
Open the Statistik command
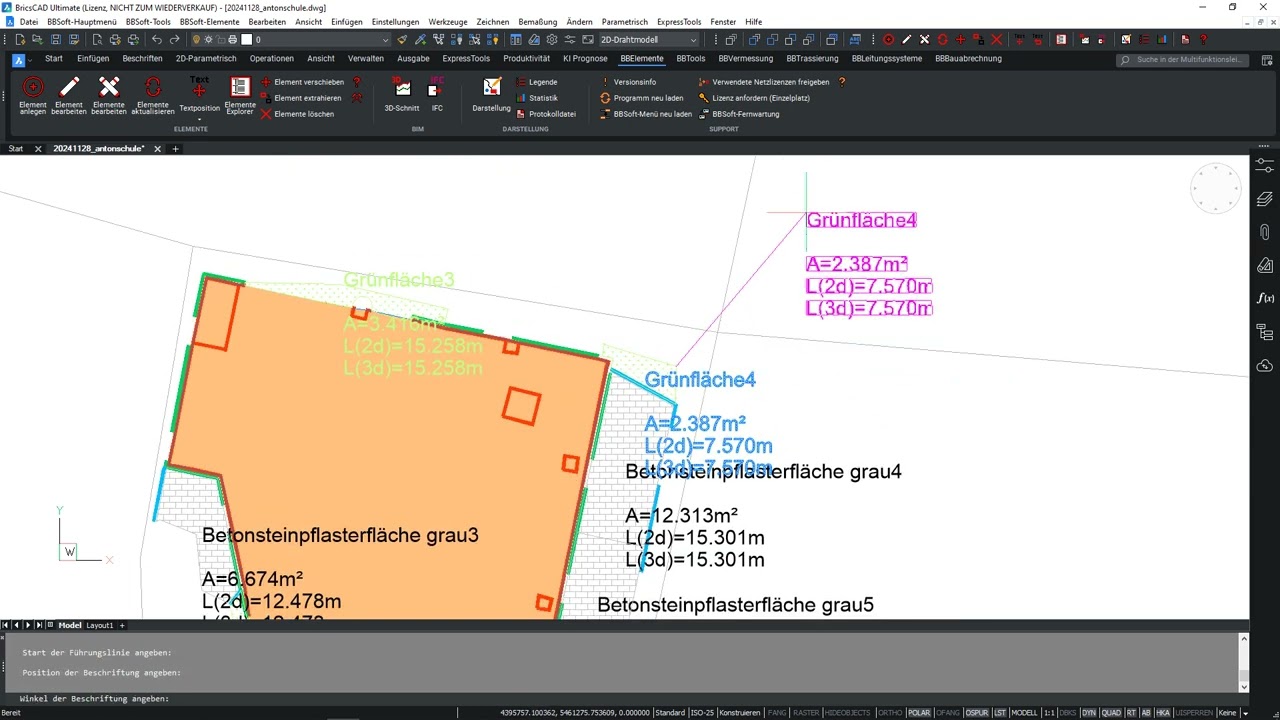pyautogui.click(x=537, y=98)
